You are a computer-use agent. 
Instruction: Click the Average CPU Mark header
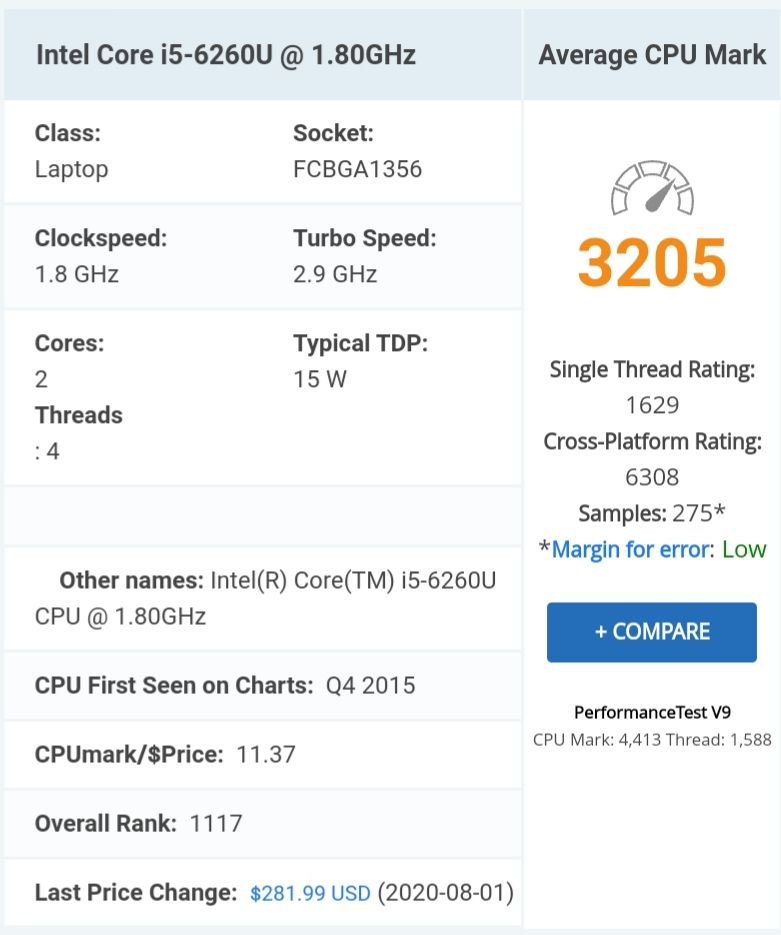pyautogui.click(x=652, y=55)
